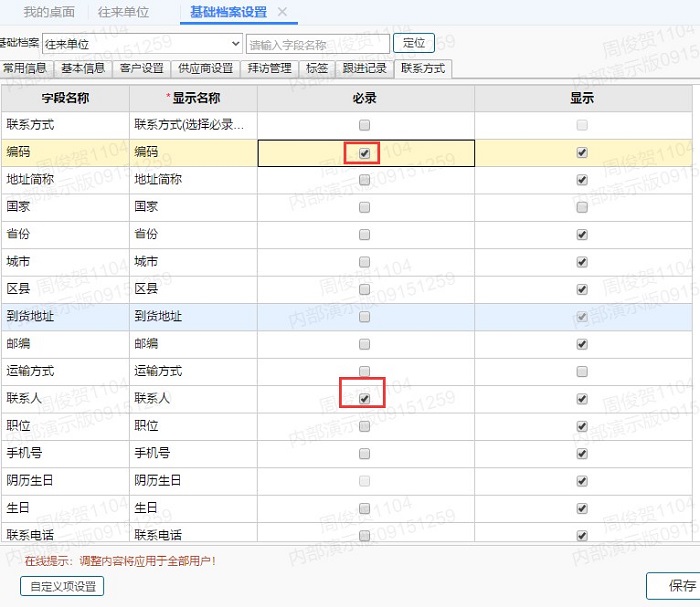The height and width of the screenshot is (607, 700).
Task: Check 必录 for 邮编 row
Action: (364, 344)
